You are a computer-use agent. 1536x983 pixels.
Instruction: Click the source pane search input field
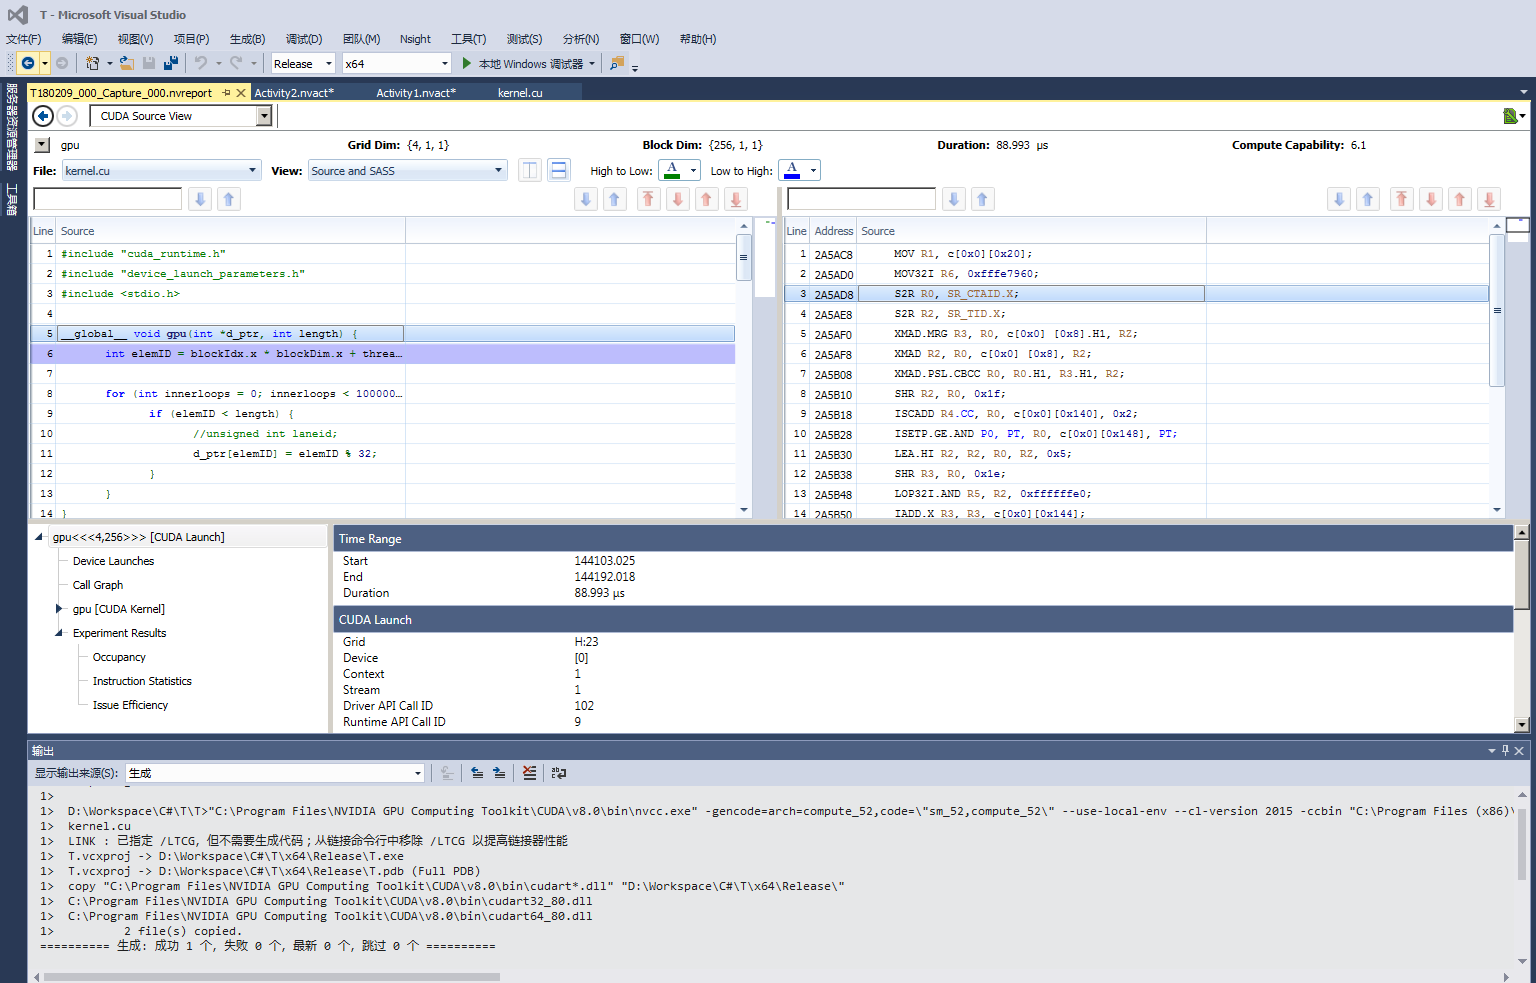[x=107, y=199]
